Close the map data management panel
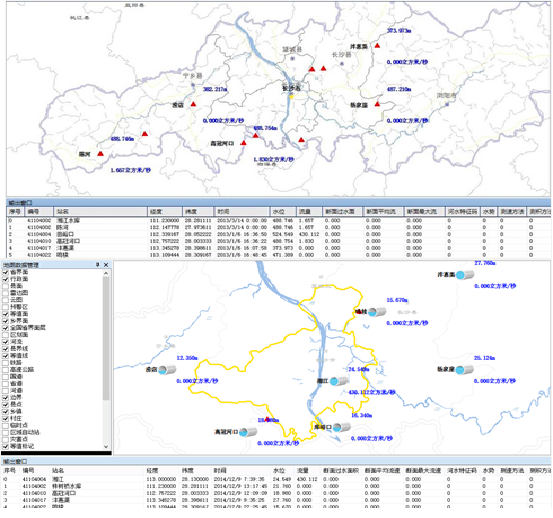This screenshot has width=553, height=518. point(106,264)
